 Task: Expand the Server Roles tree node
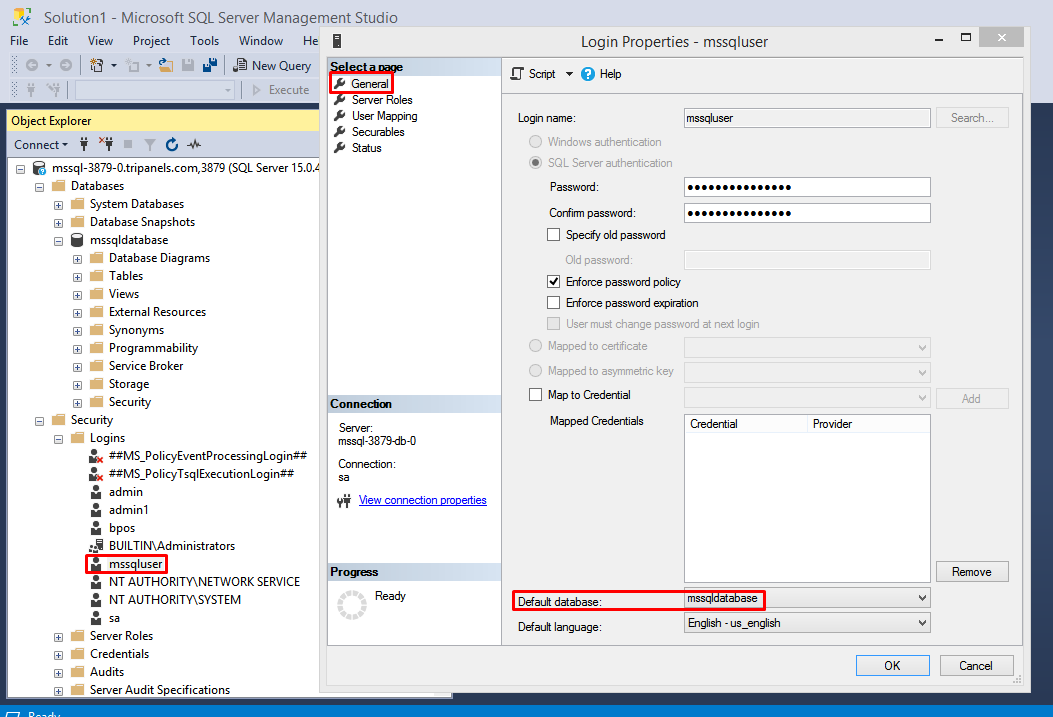tap(59, 636)
